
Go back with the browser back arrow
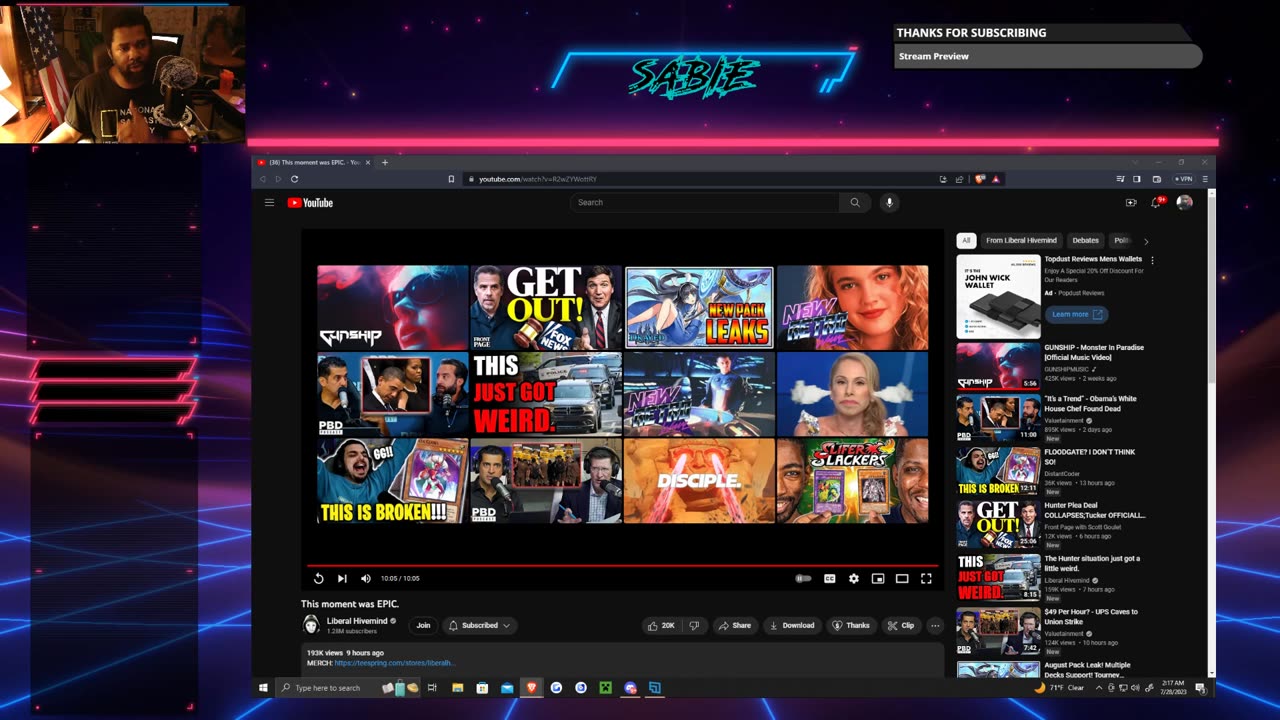coord(263,179)
